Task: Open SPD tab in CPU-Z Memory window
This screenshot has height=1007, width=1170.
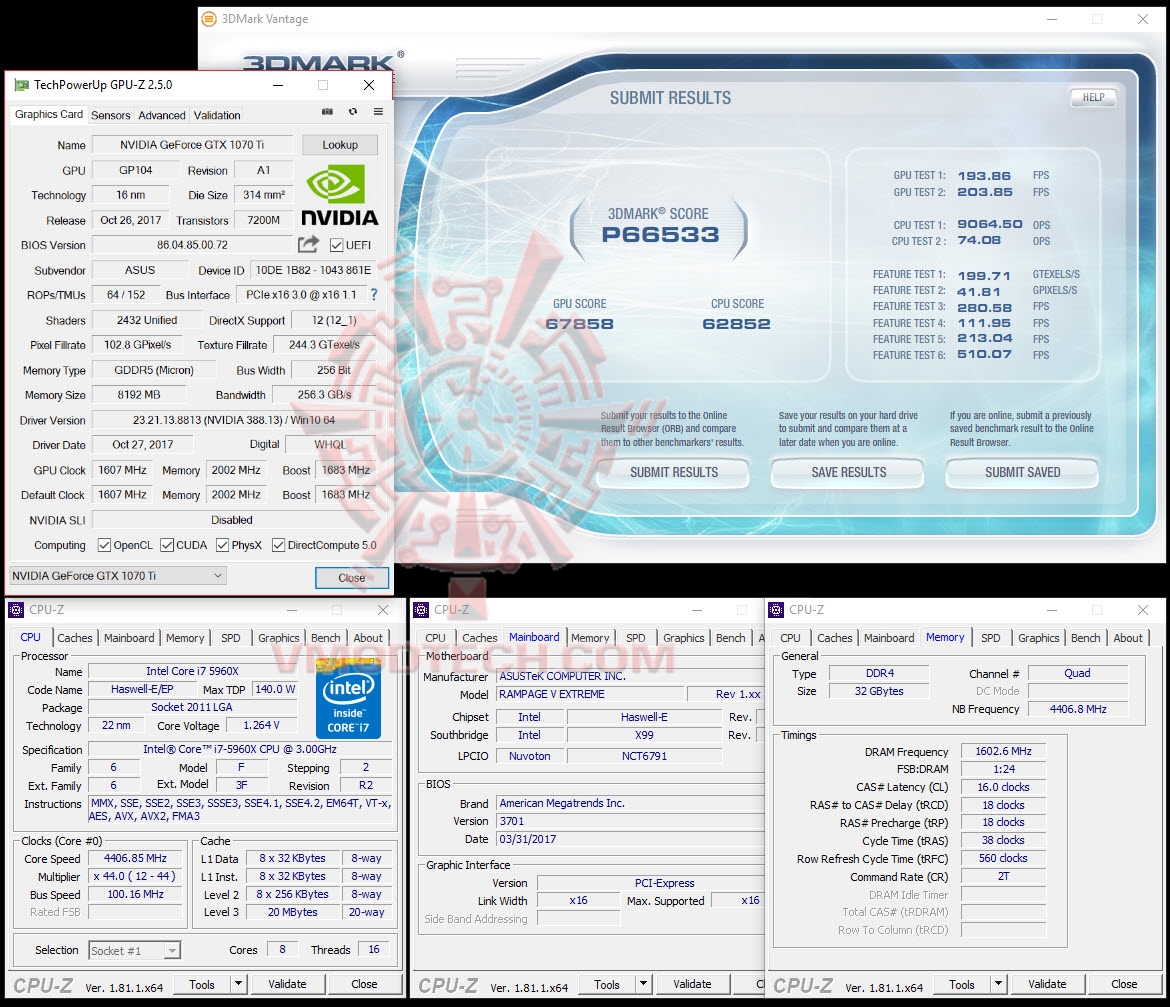Action: coord(990,638)
